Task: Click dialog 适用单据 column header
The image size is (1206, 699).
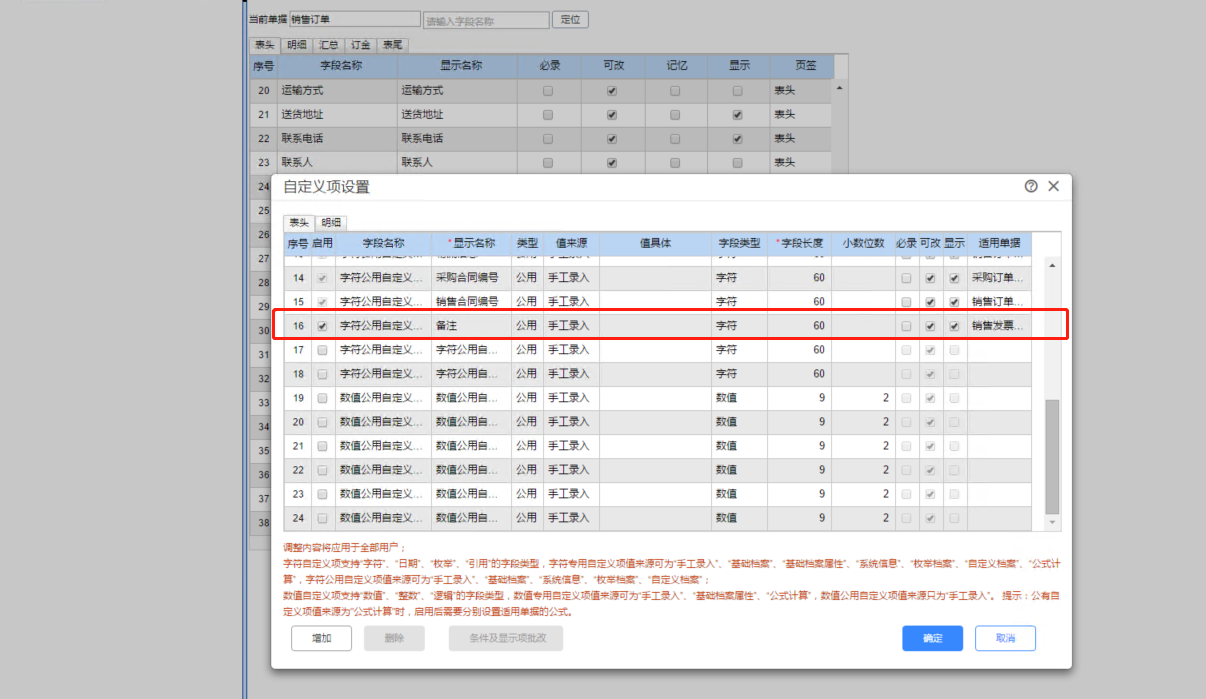Action: [999, 243]
